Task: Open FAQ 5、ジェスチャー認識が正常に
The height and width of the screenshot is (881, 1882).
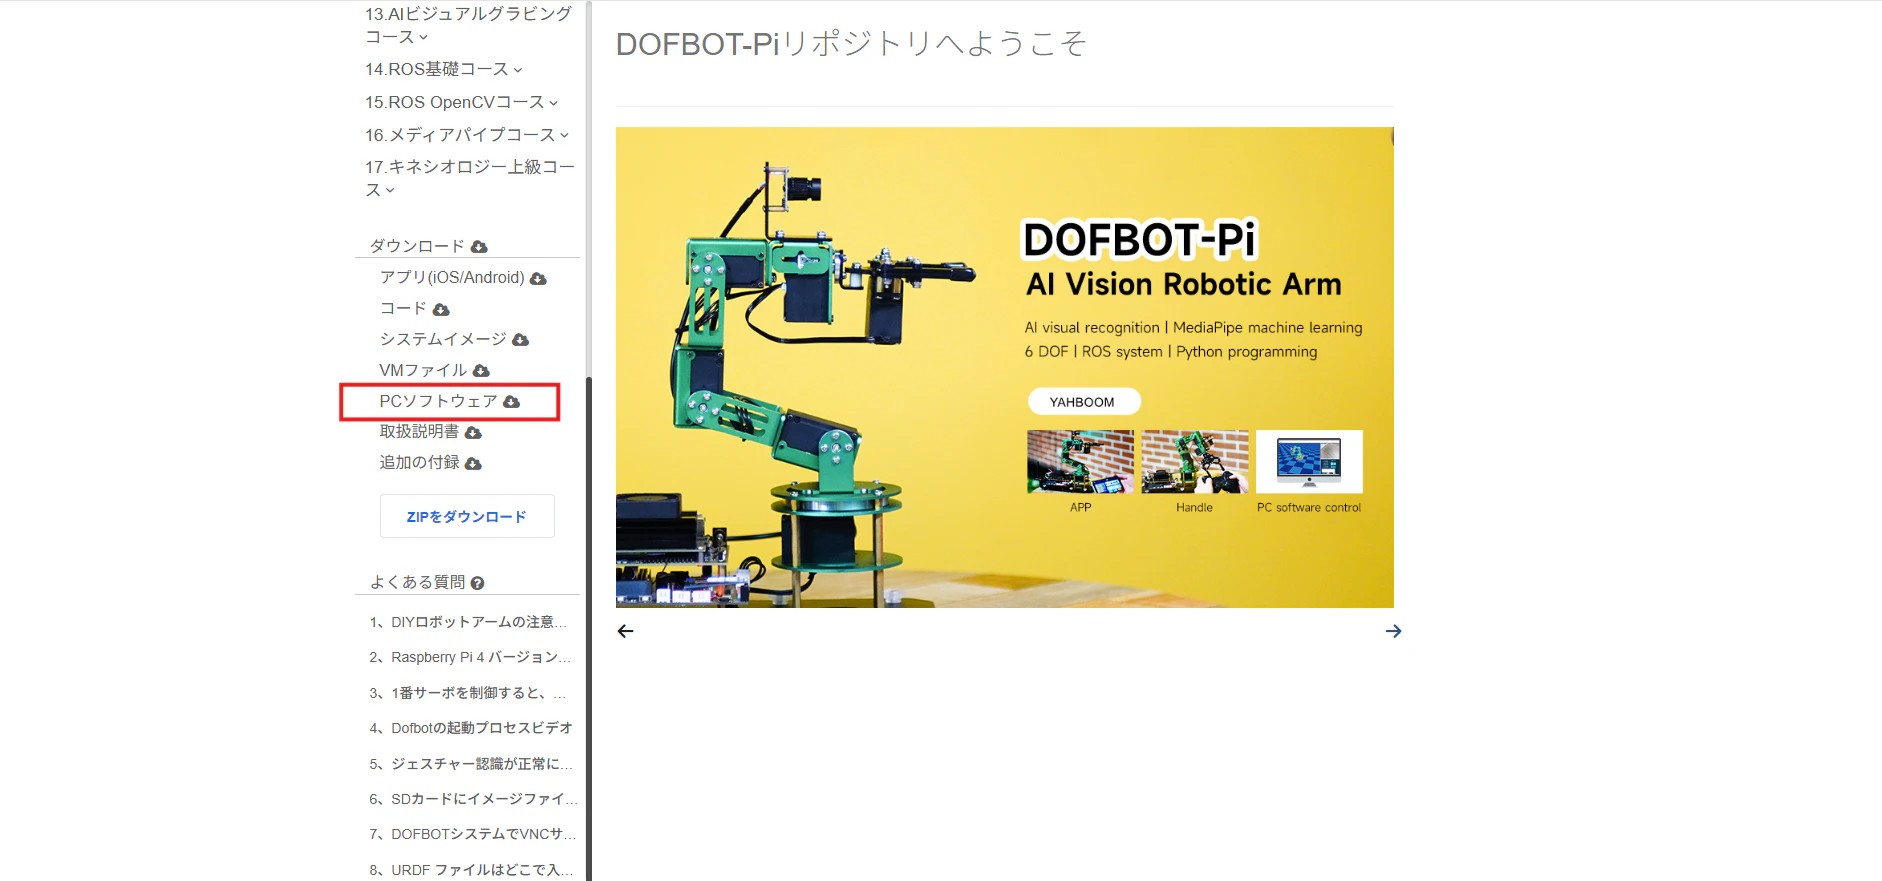Action: tap(471, 764)
